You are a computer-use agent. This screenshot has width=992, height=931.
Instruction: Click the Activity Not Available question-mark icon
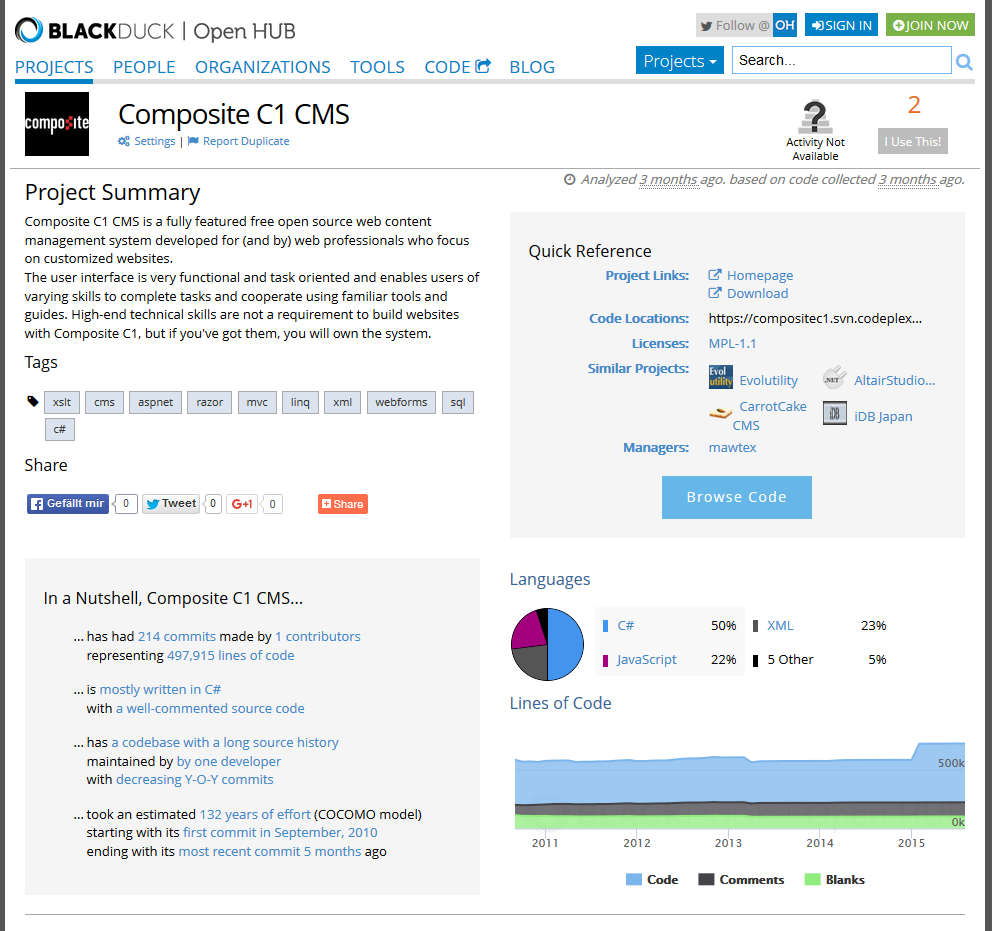click(x=815, y=116)
